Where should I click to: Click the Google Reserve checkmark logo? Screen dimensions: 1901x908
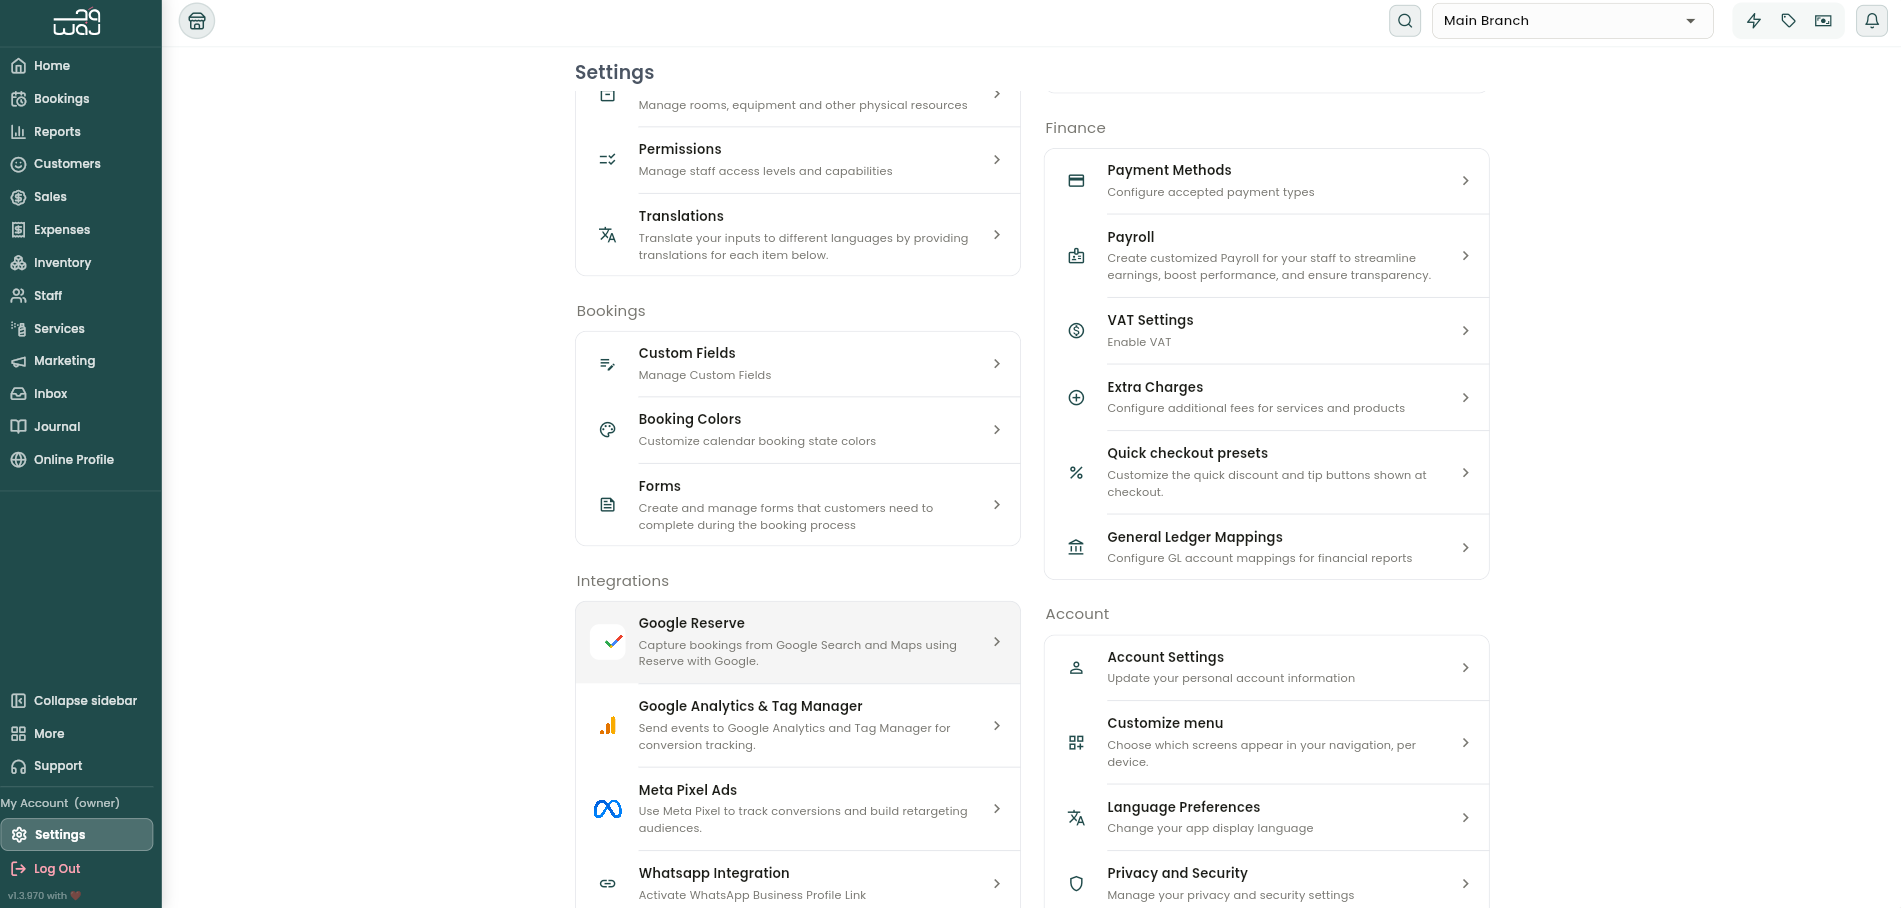click(608, 642)
